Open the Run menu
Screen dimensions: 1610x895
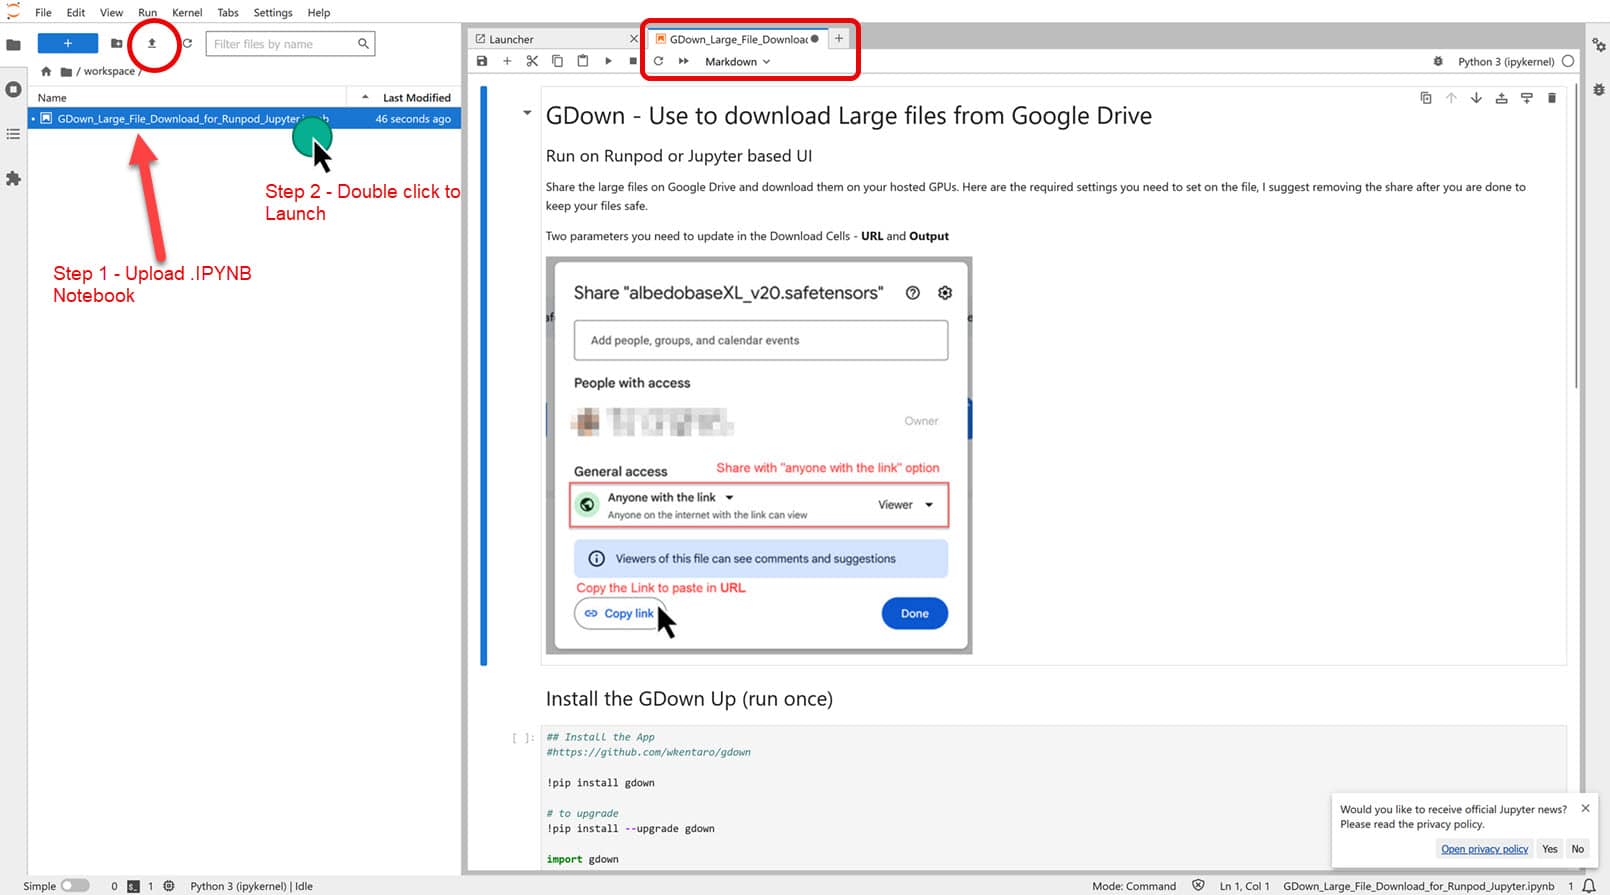pyautogui.click(x=147, y=12)
